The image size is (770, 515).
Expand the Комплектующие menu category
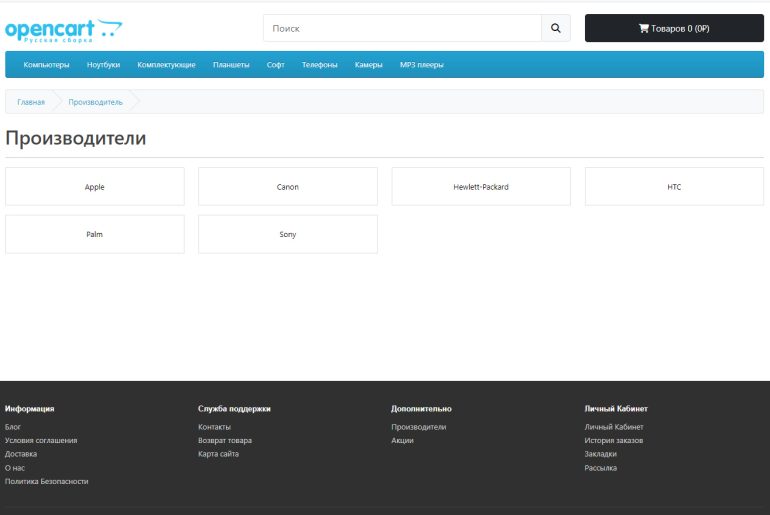coord(166,65)
